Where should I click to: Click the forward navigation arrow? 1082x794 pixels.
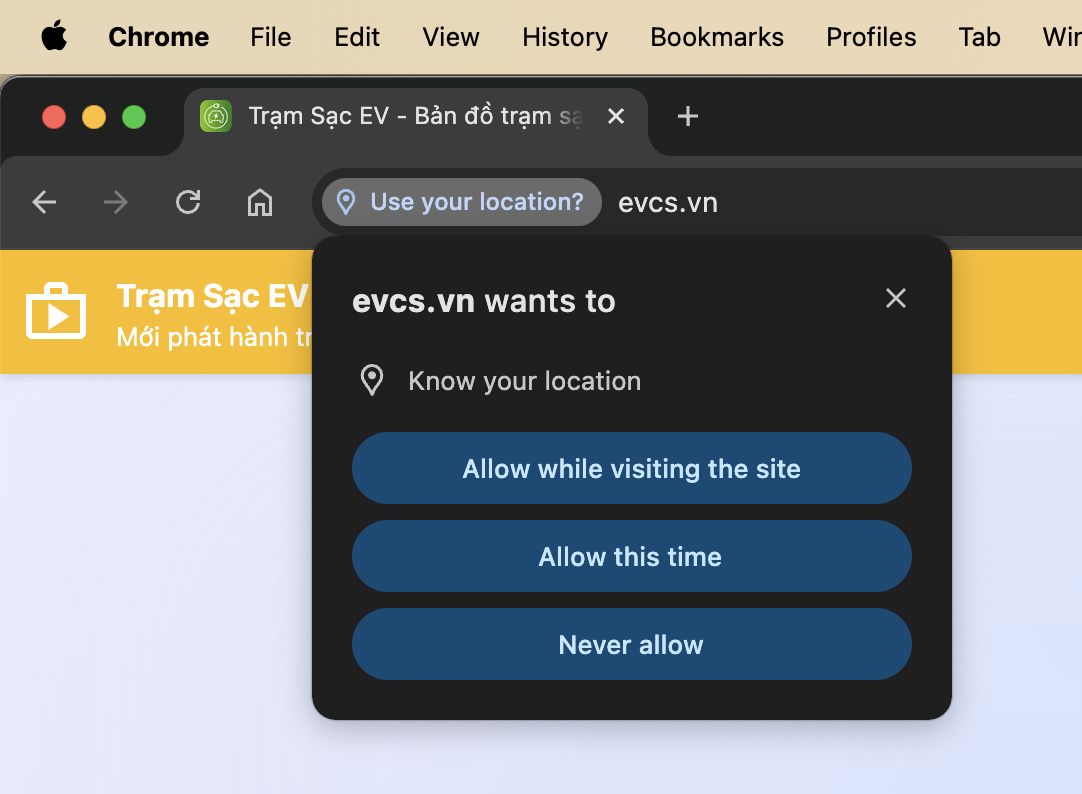point(115,202)
